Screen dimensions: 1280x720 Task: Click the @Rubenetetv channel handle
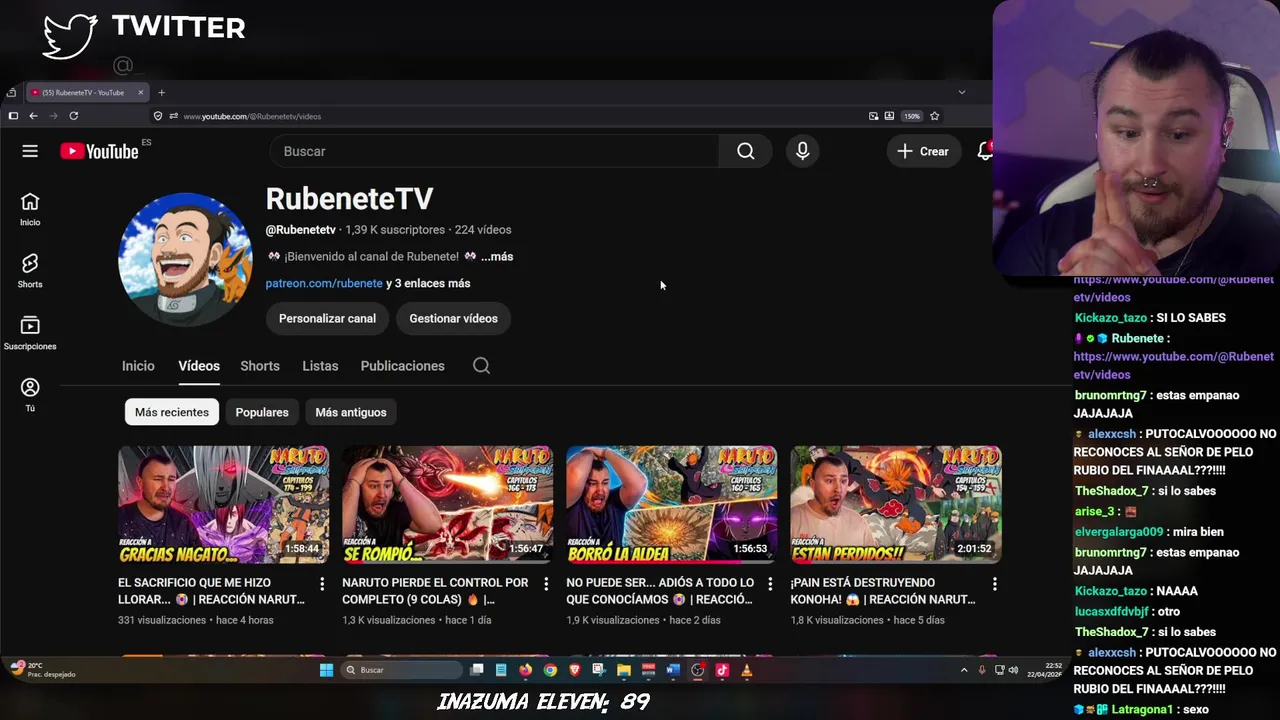[300, 230]
